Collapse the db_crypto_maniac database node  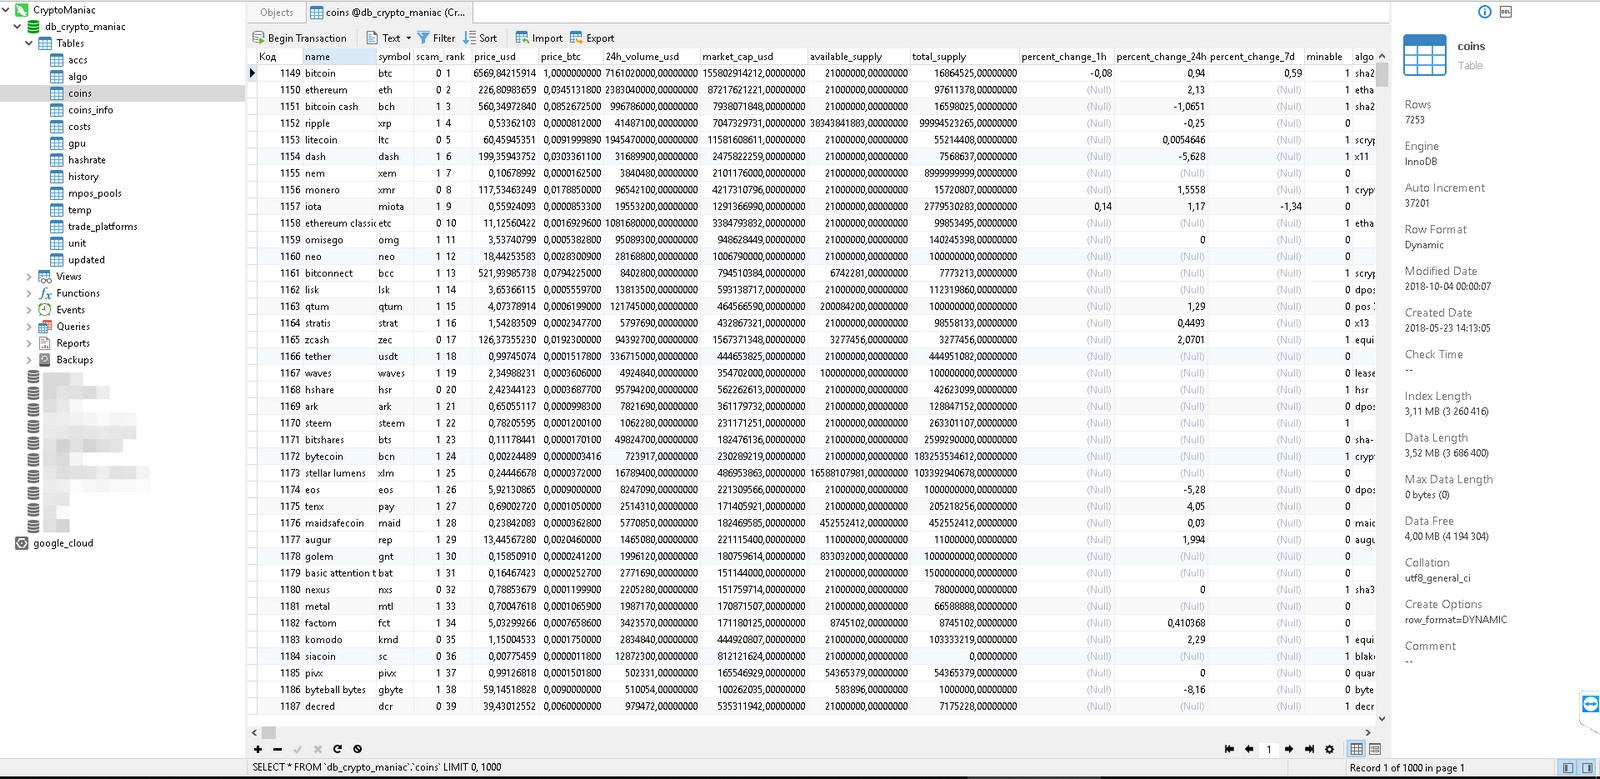coord(17,27)
